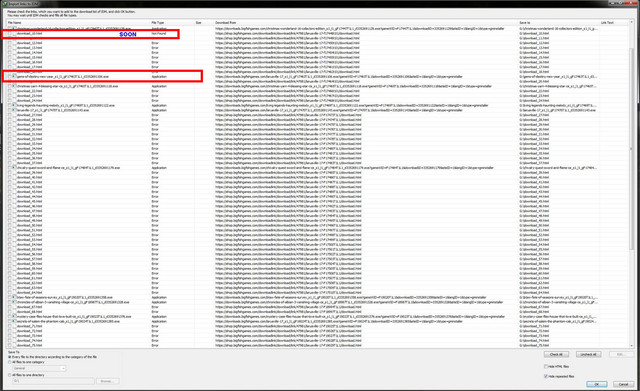The height and width of the screenshot is (391, 640).
Task: Tick the chivalry-quest exe row checkbox
Action: click(x=10, y=168)
